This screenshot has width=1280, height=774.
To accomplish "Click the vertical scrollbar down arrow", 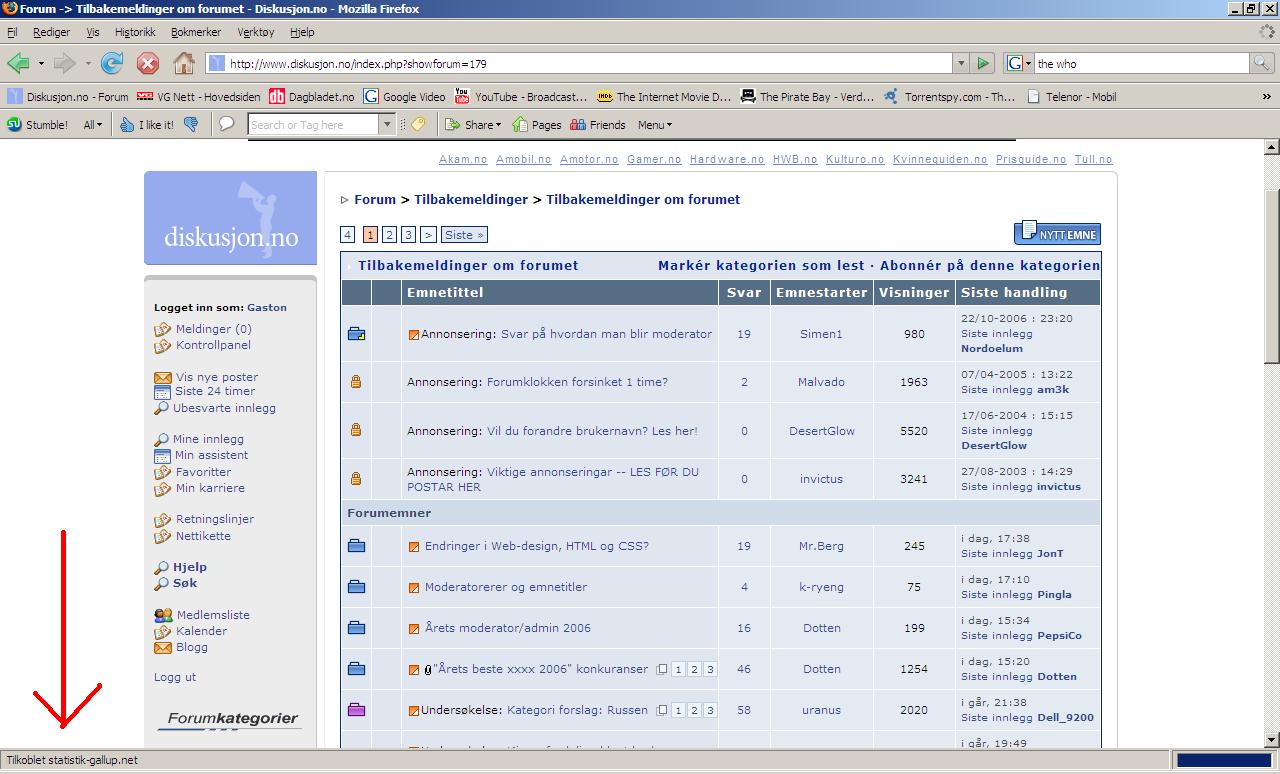I will tap(1272, 741).
